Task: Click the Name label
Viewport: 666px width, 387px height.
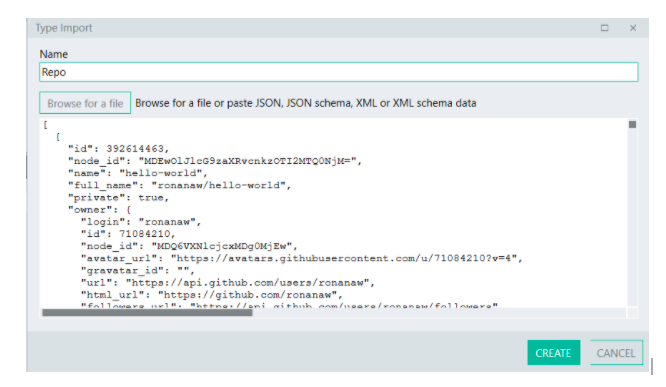Action: 54,54
